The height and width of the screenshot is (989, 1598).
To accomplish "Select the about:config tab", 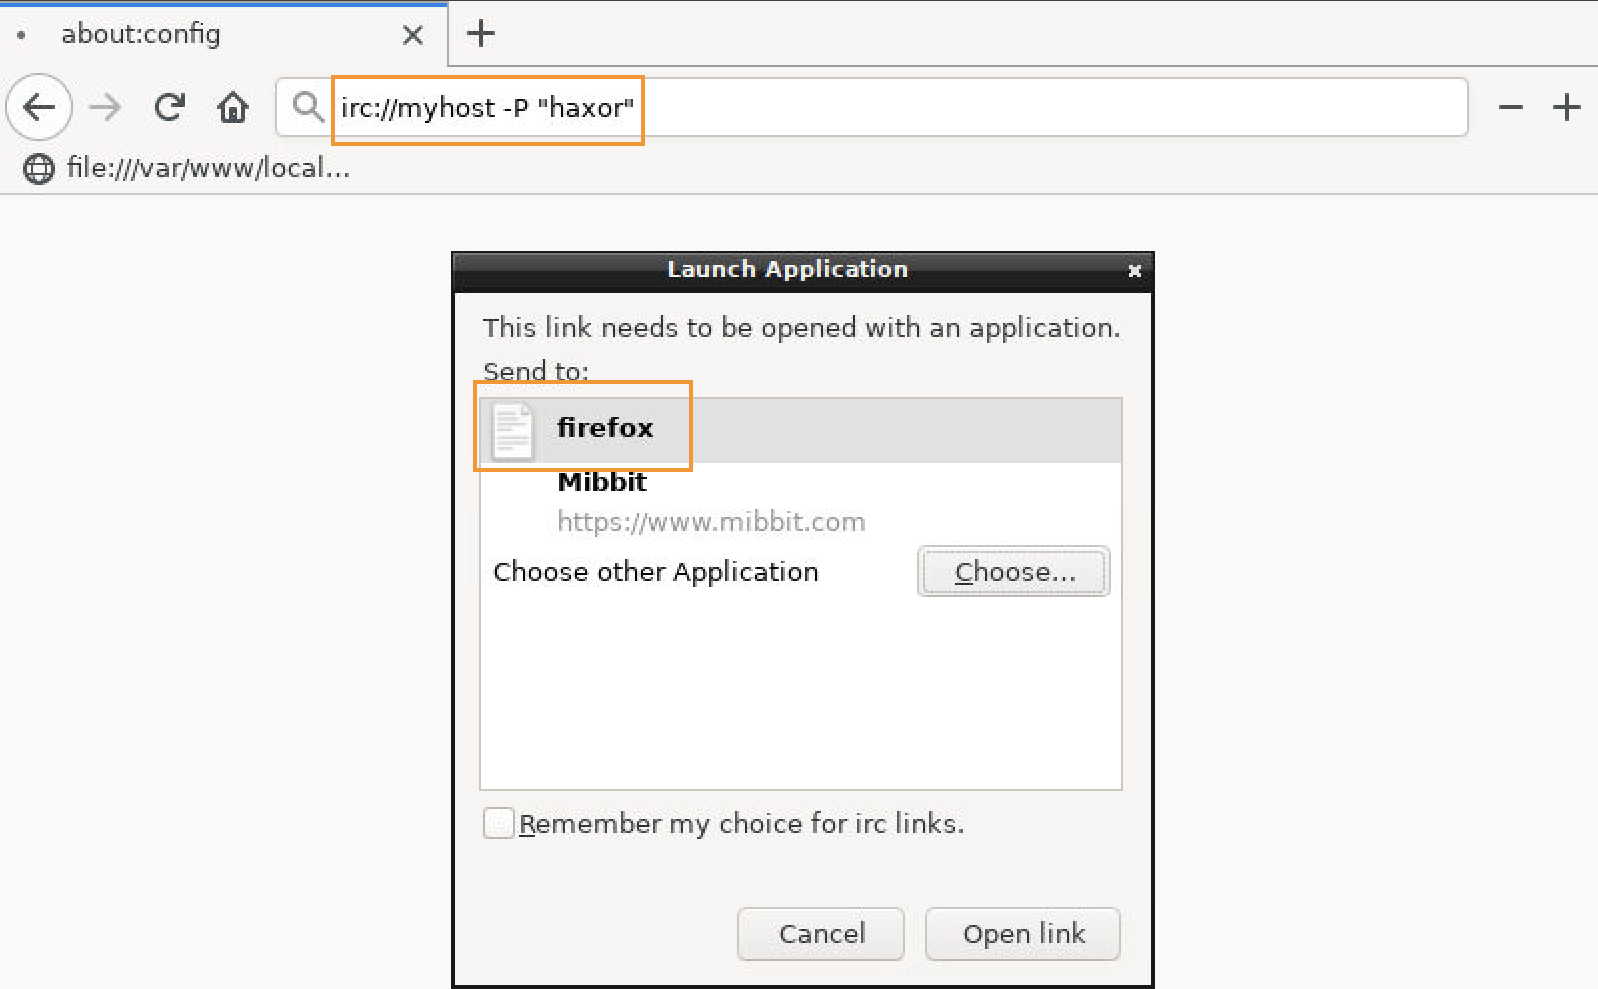I will 223,34.
